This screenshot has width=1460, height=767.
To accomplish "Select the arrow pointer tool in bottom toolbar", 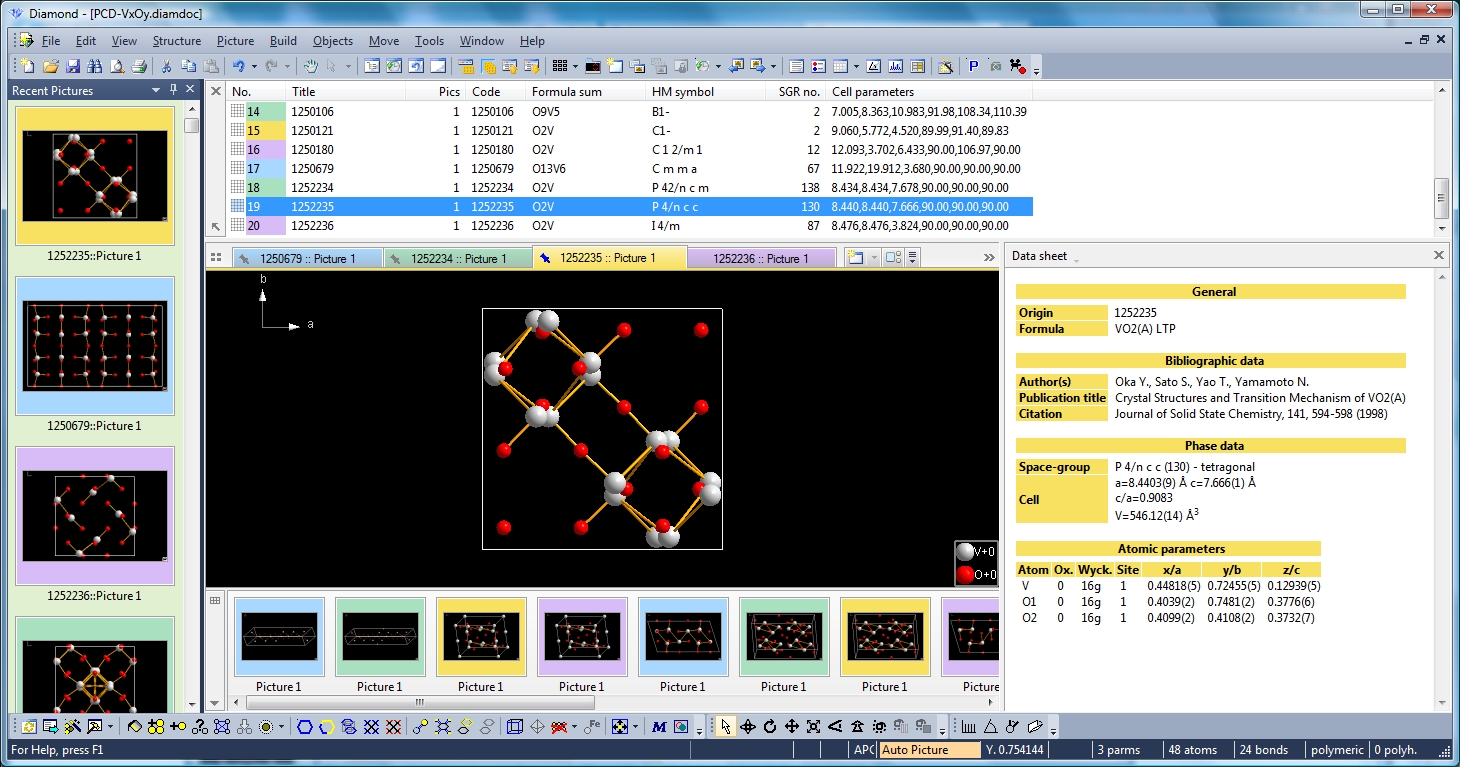I will coord(726,726).
